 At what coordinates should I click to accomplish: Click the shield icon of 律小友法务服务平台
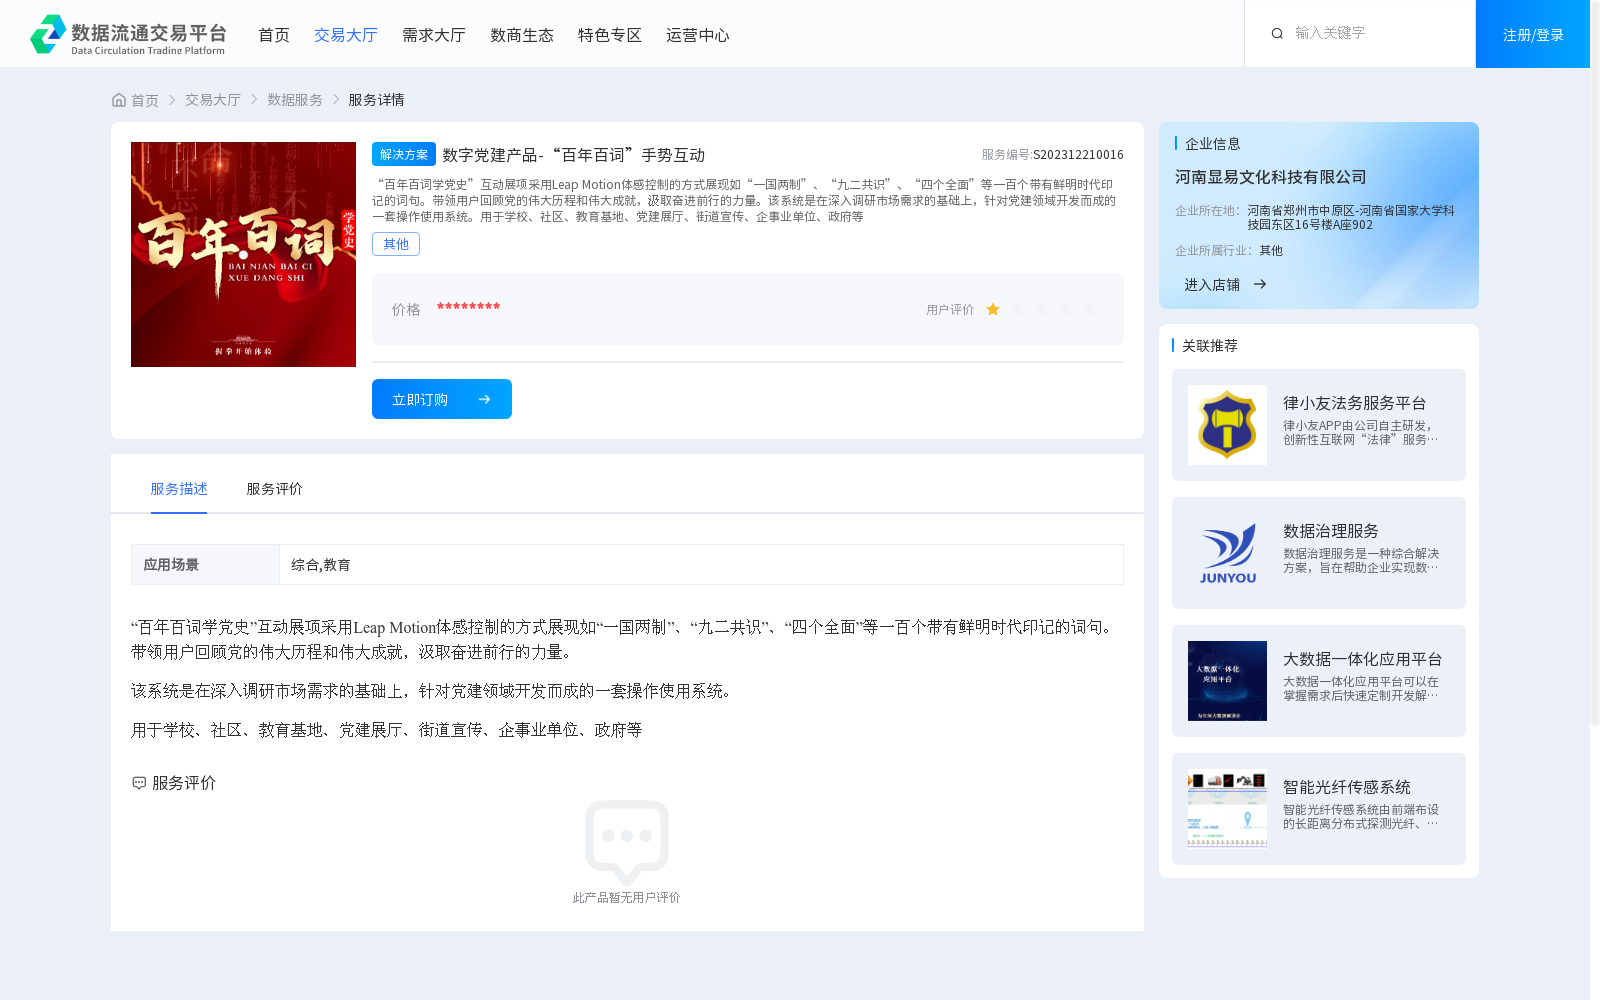1227,424
